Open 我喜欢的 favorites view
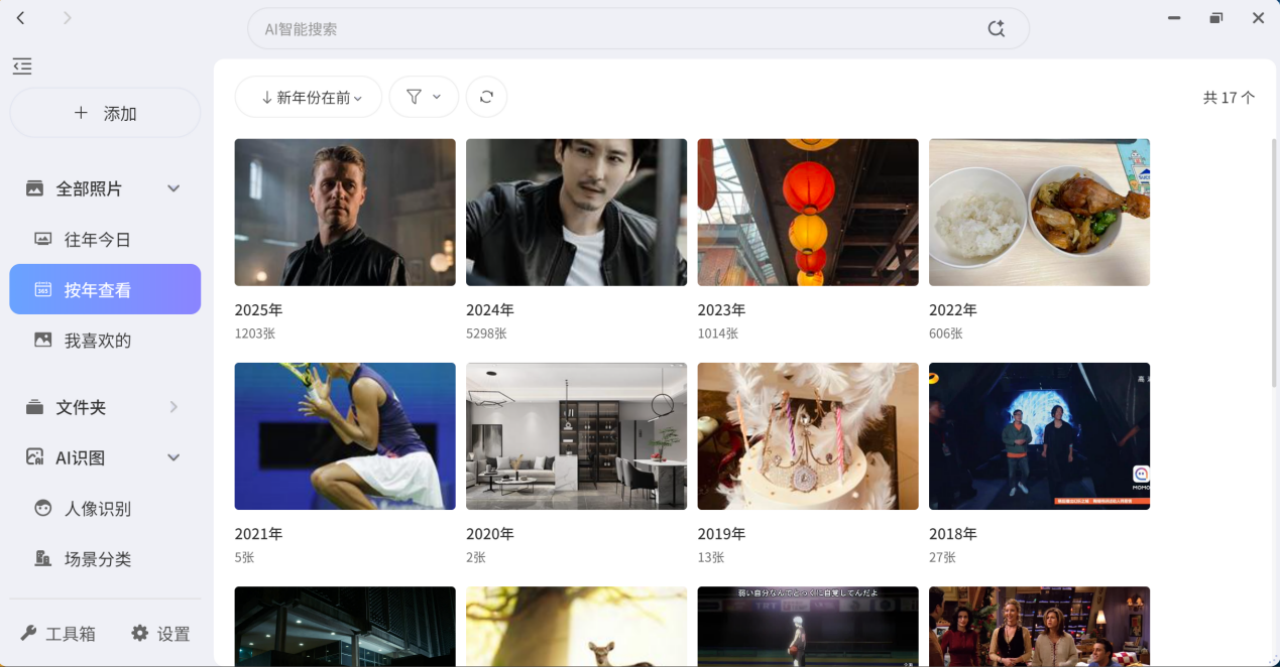The width and height of the screenshot is (1280, 667). point(97,340)
